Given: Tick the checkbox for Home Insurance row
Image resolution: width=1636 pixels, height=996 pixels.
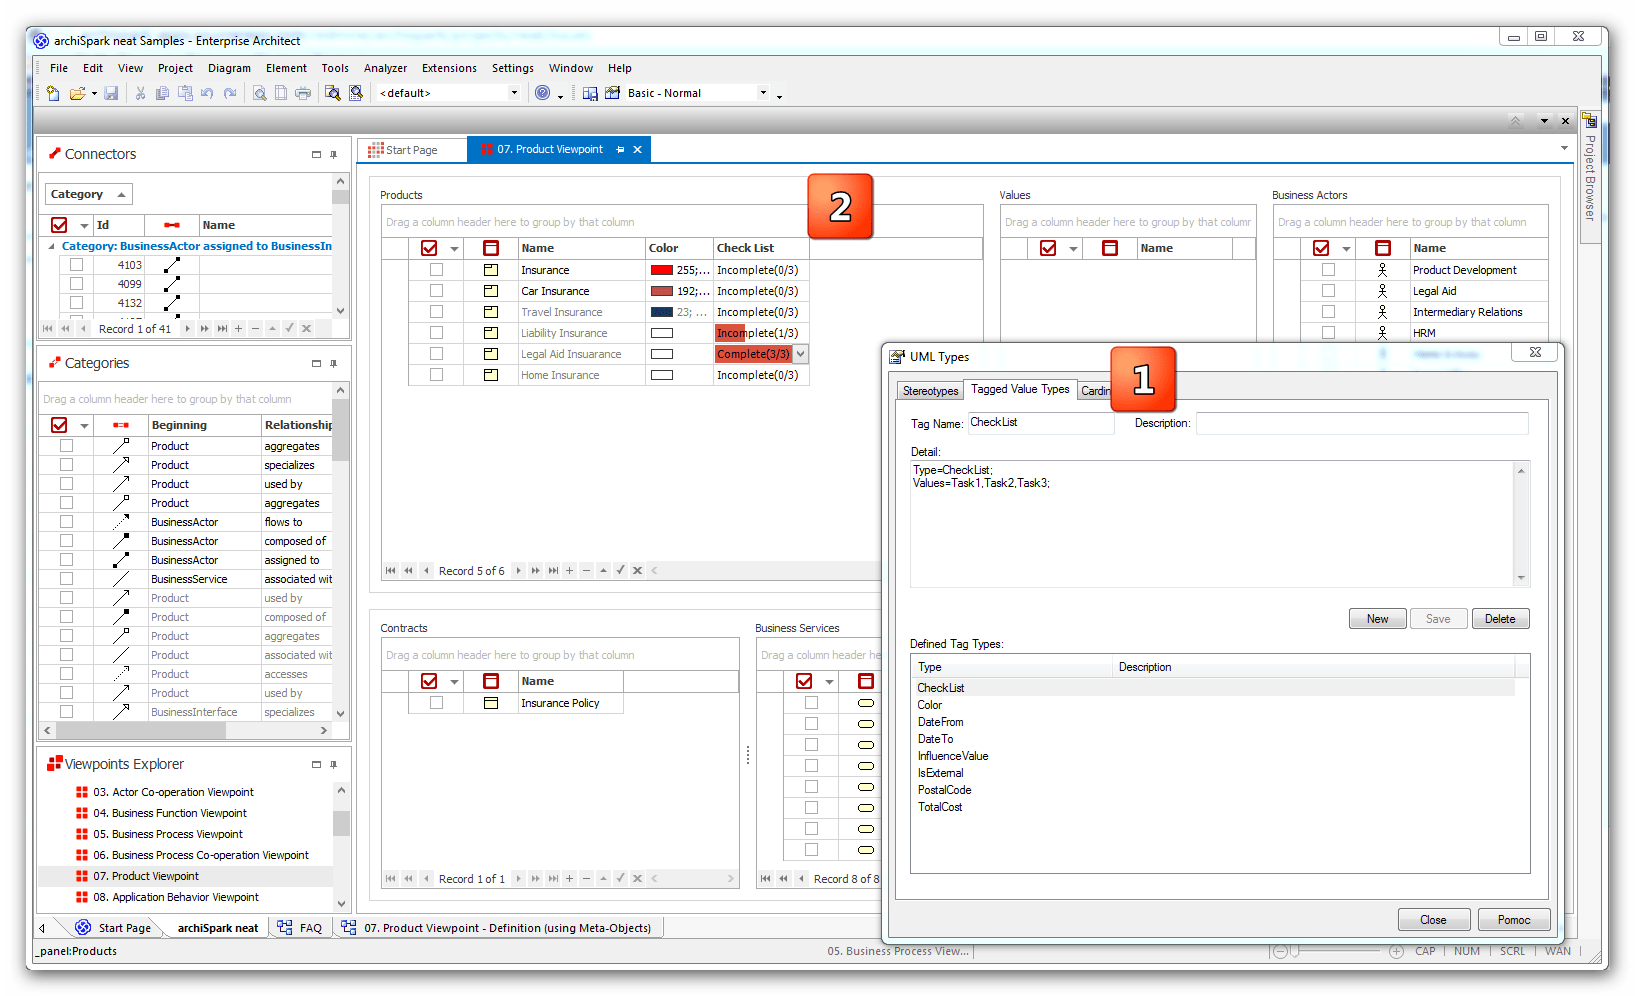Looking at the screenshot, I should (x=436, y=375).
